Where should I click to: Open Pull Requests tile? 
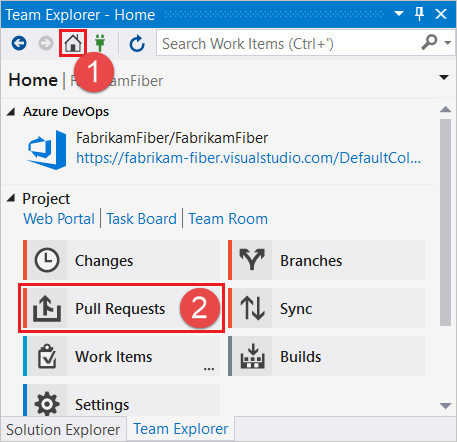121,308
